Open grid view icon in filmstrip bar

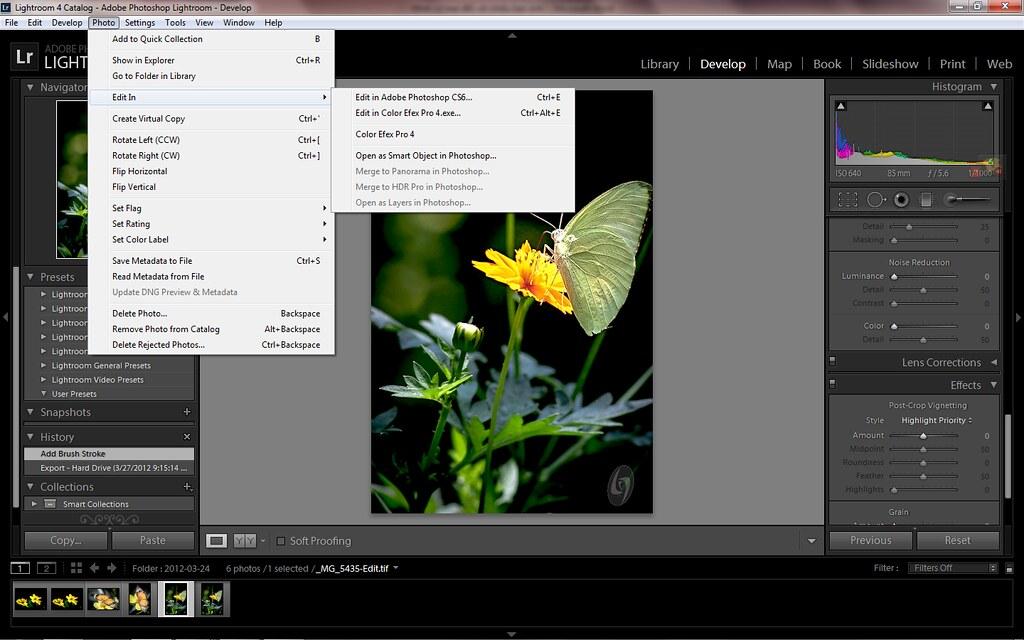[76, 568]
